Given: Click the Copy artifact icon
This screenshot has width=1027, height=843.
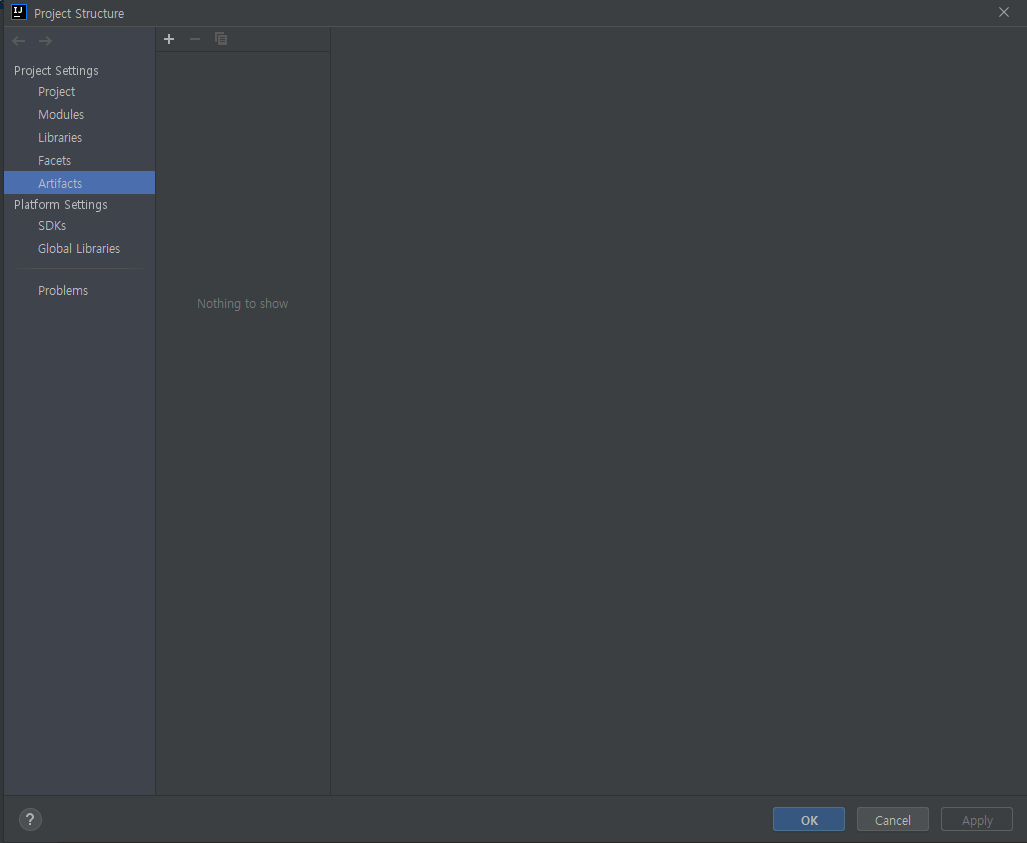Looking at the screenshot, I should point(221,39).
